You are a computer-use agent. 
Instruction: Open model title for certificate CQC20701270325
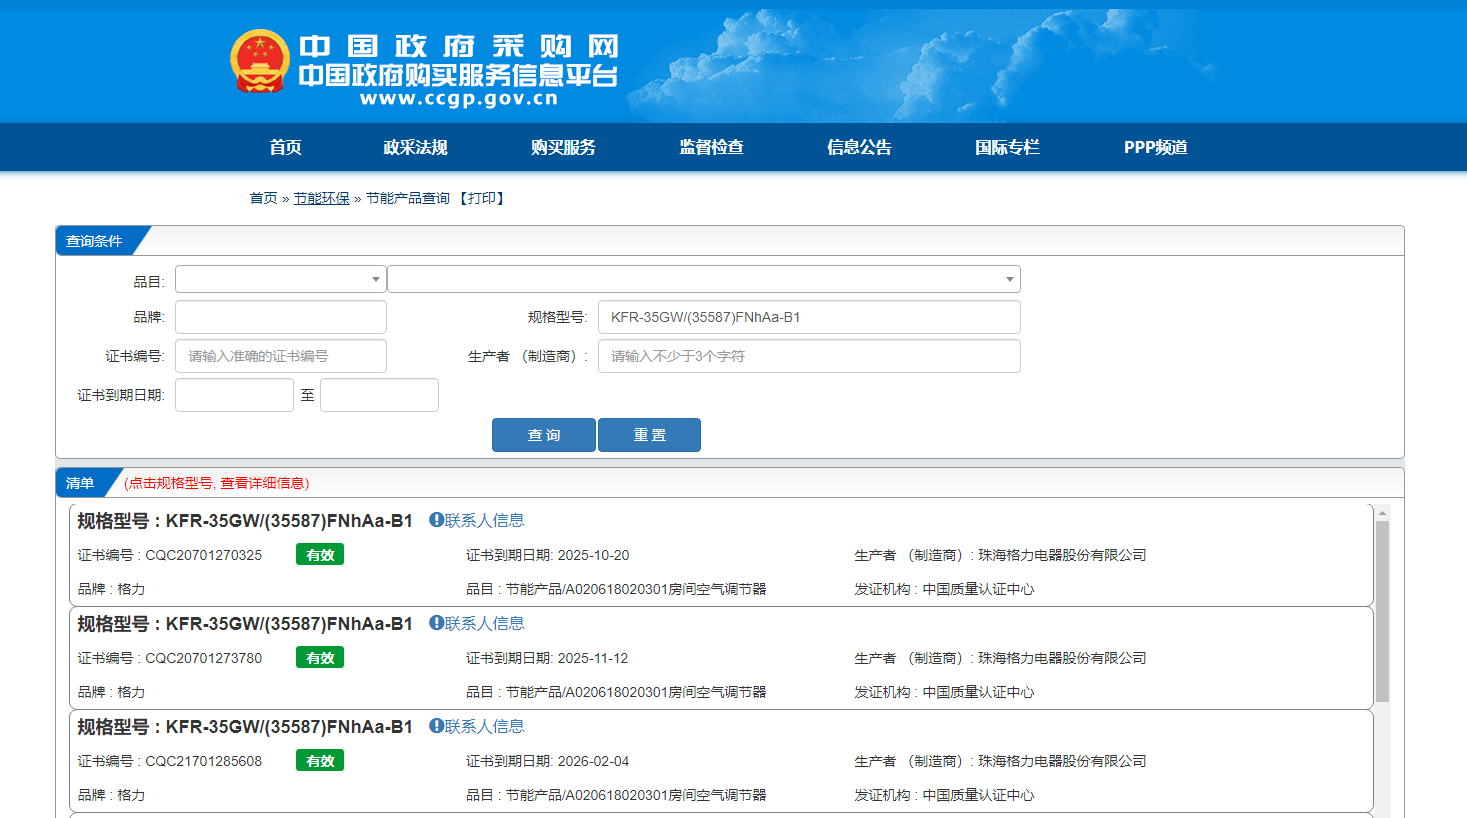pos(245,520)
